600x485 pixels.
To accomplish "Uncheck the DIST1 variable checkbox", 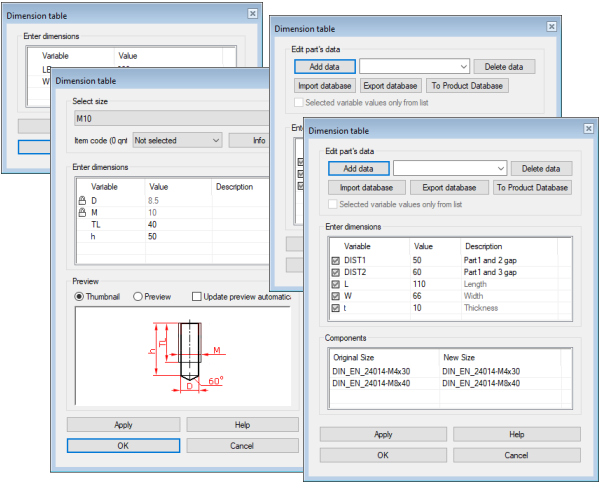I will point(335,260).
